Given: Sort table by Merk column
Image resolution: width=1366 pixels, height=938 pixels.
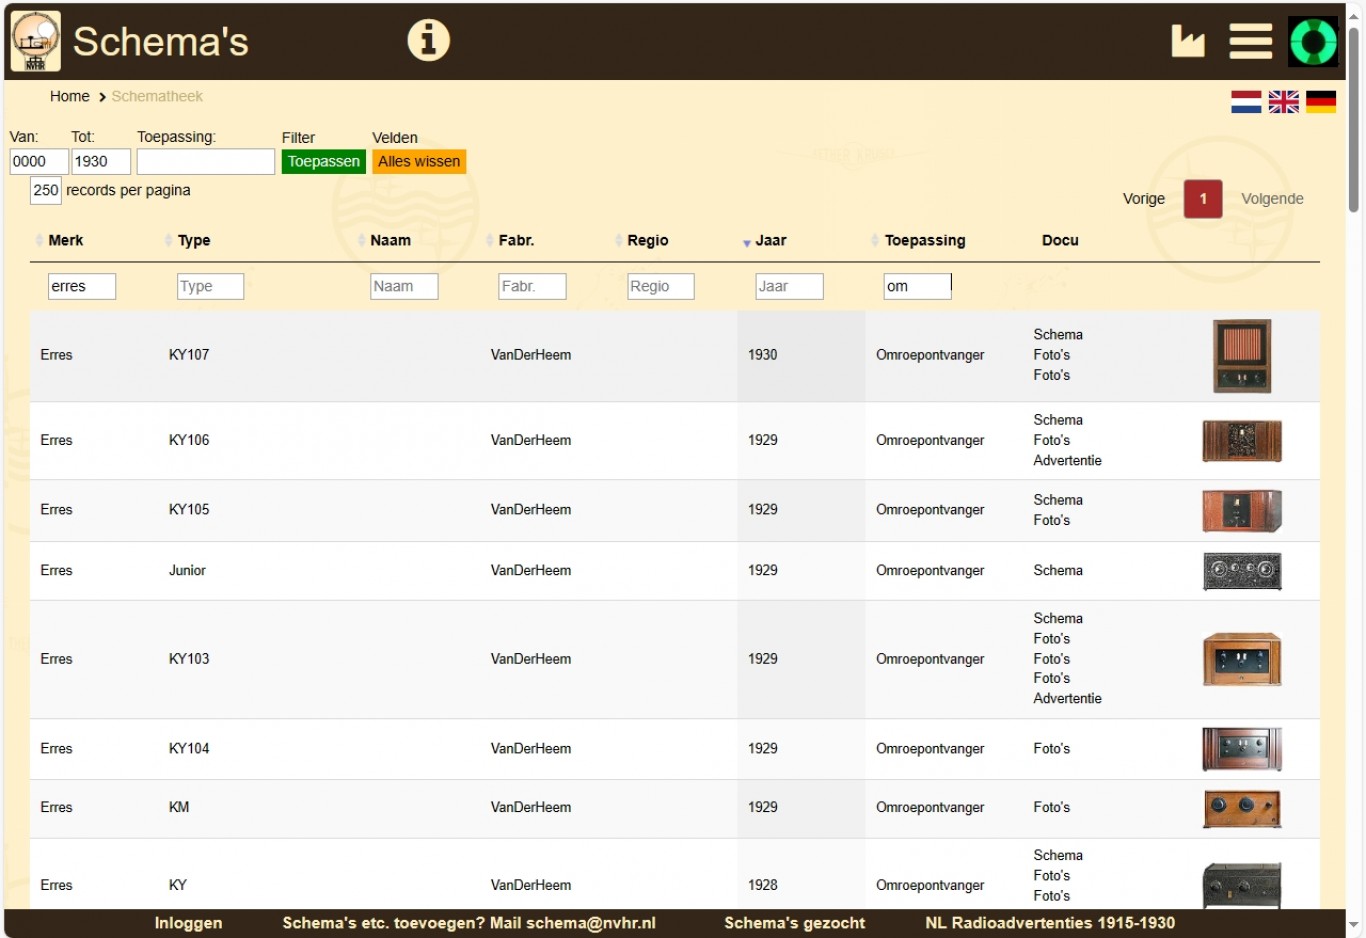Looking at the screenshot, I should coord(65,240).
